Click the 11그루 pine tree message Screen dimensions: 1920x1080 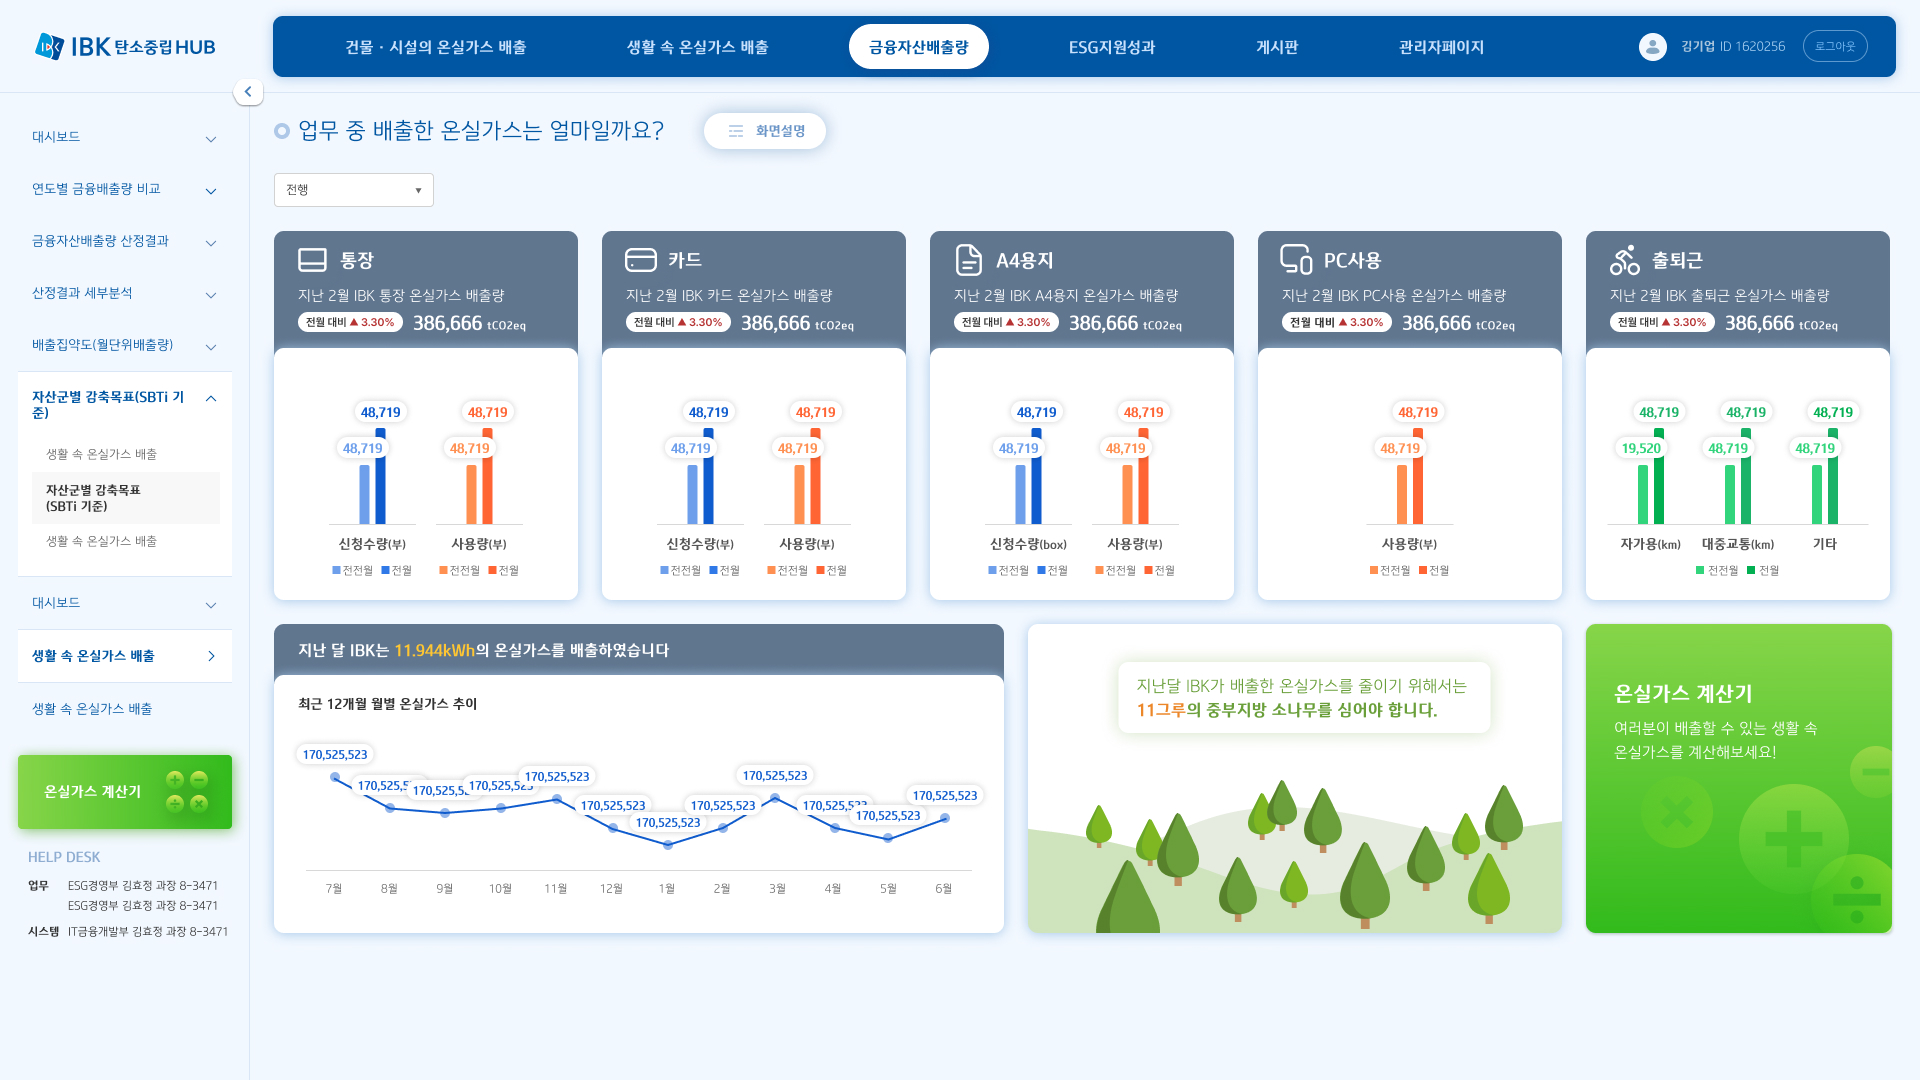[1303, 698]
